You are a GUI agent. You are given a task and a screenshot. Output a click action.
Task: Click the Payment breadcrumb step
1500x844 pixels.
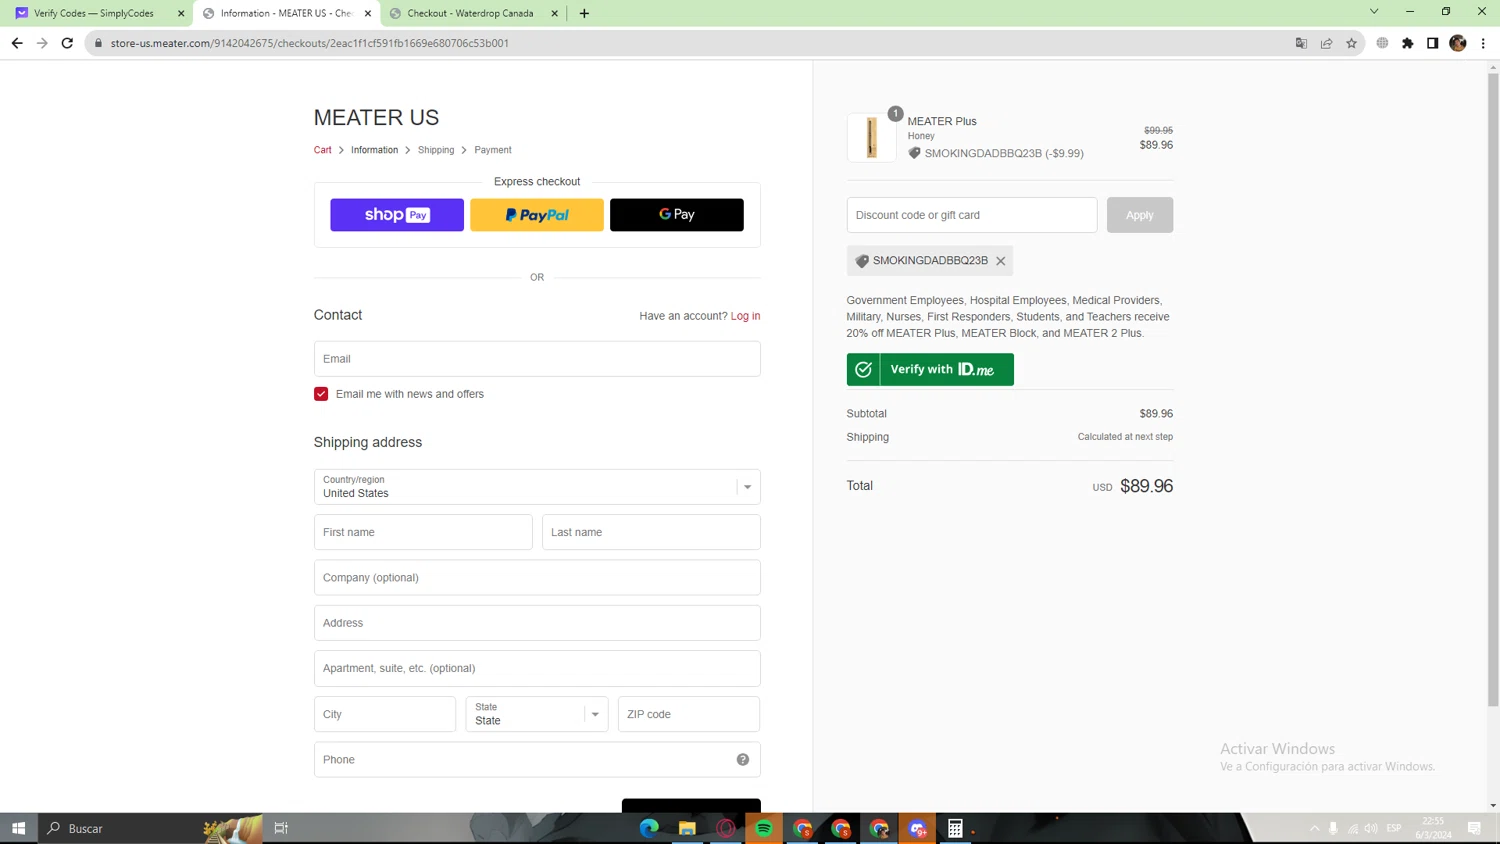pyautogui.click(x=493, y=150)
